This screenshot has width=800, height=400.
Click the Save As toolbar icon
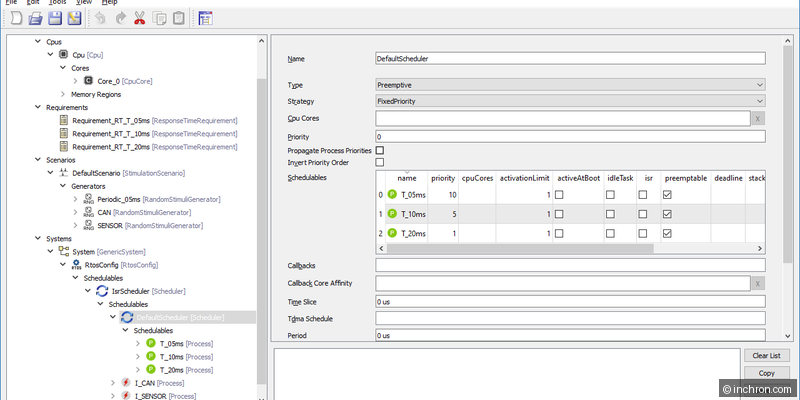[73, 19]
